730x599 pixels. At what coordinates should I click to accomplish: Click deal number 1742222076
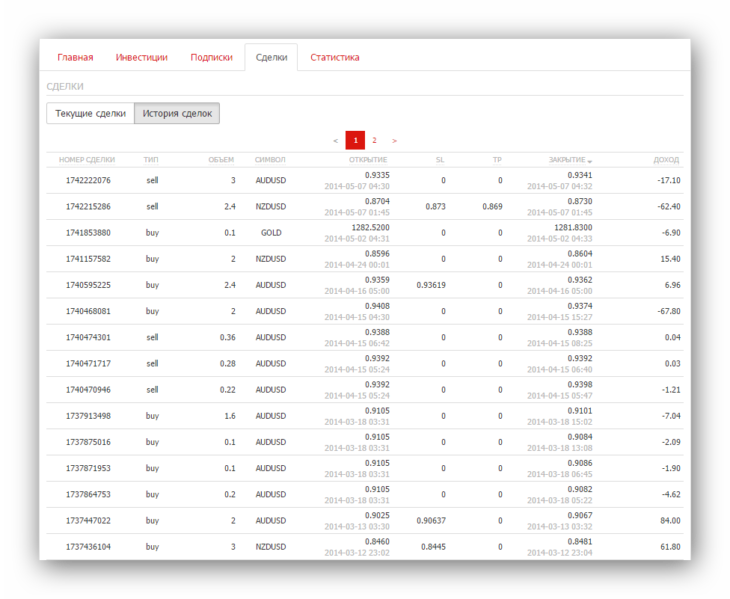click(x=88, y=180)
